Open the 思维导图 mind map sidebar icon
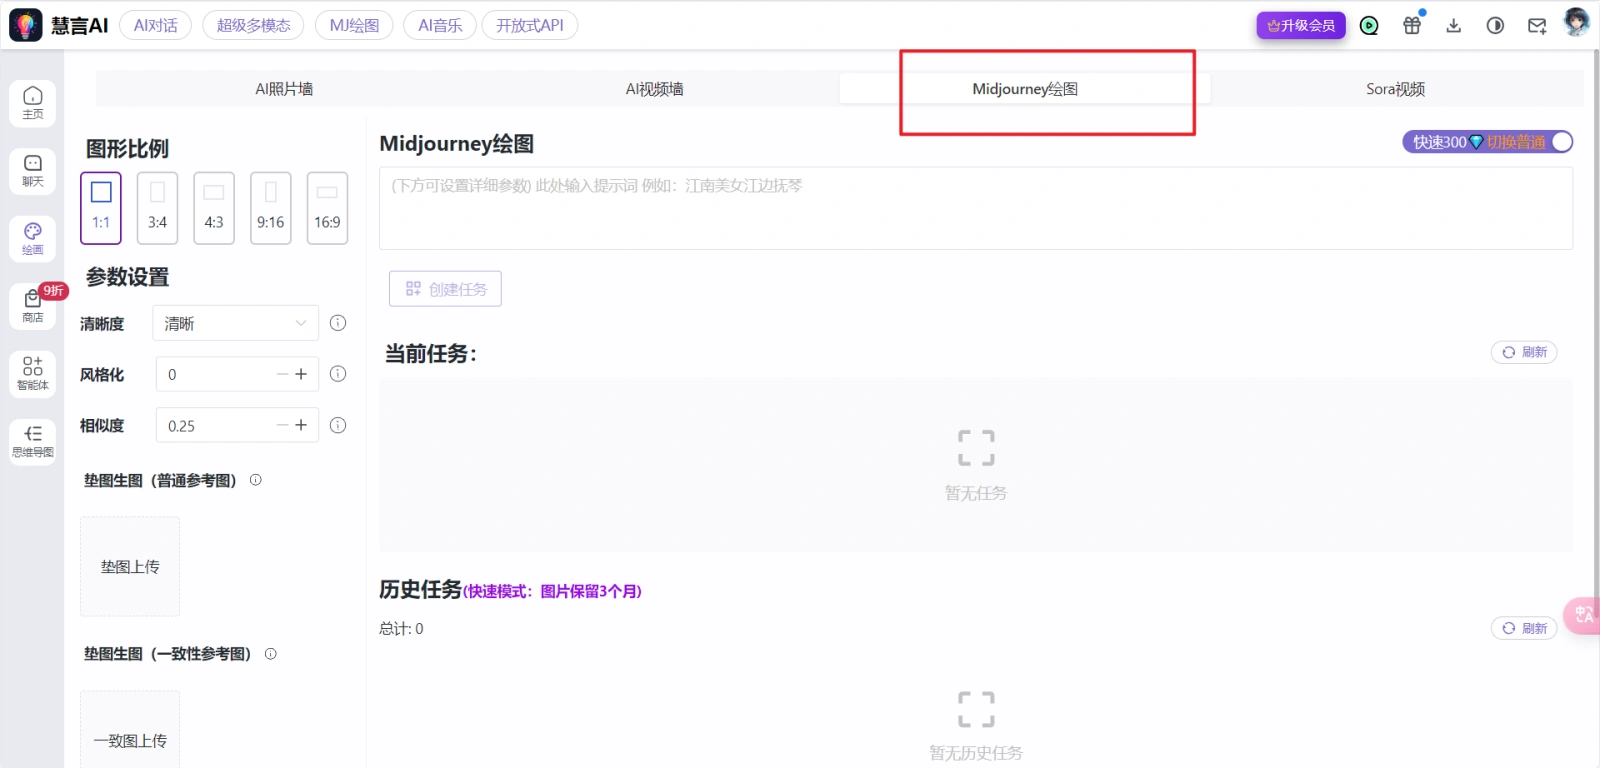 (x=33, y=441)
